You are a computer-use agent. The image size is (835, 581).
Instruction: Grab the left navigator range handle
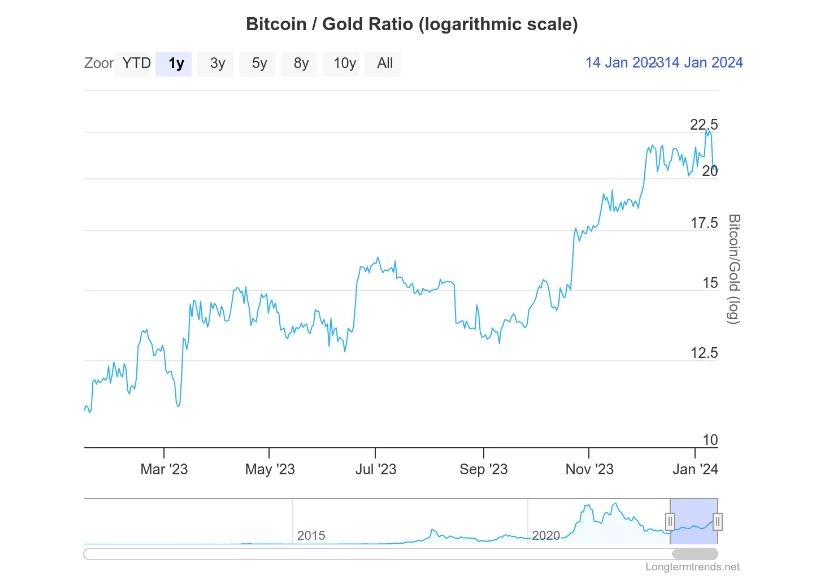(x=670, y=521)
